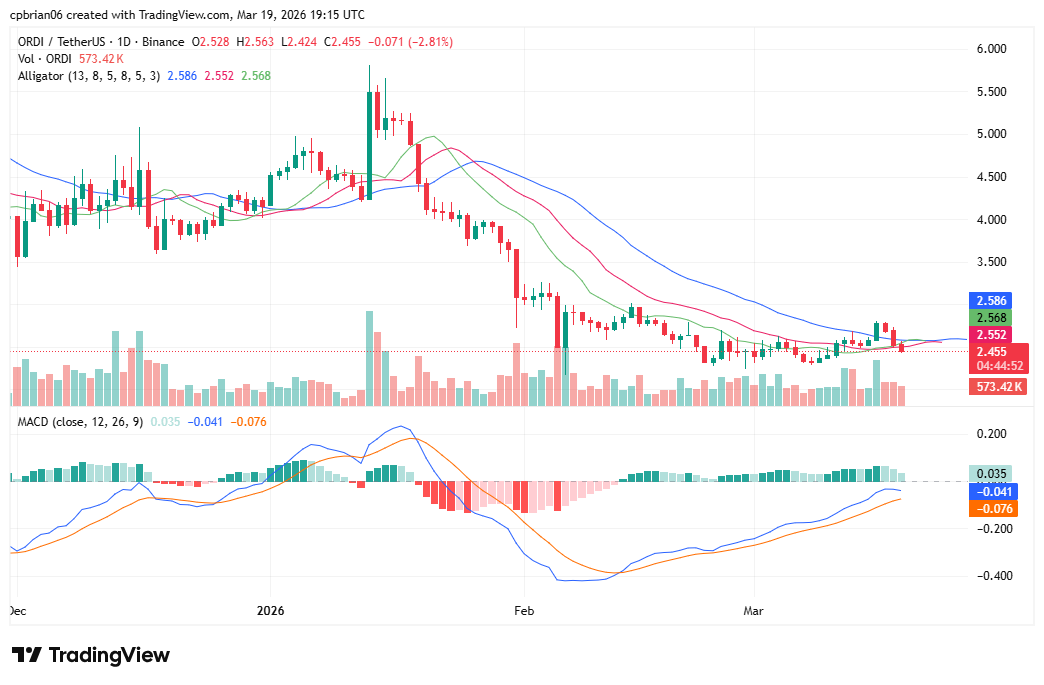Screen dimensions: 1044x685
Task: Click the TradingView wordmark text
Action: 109,655
